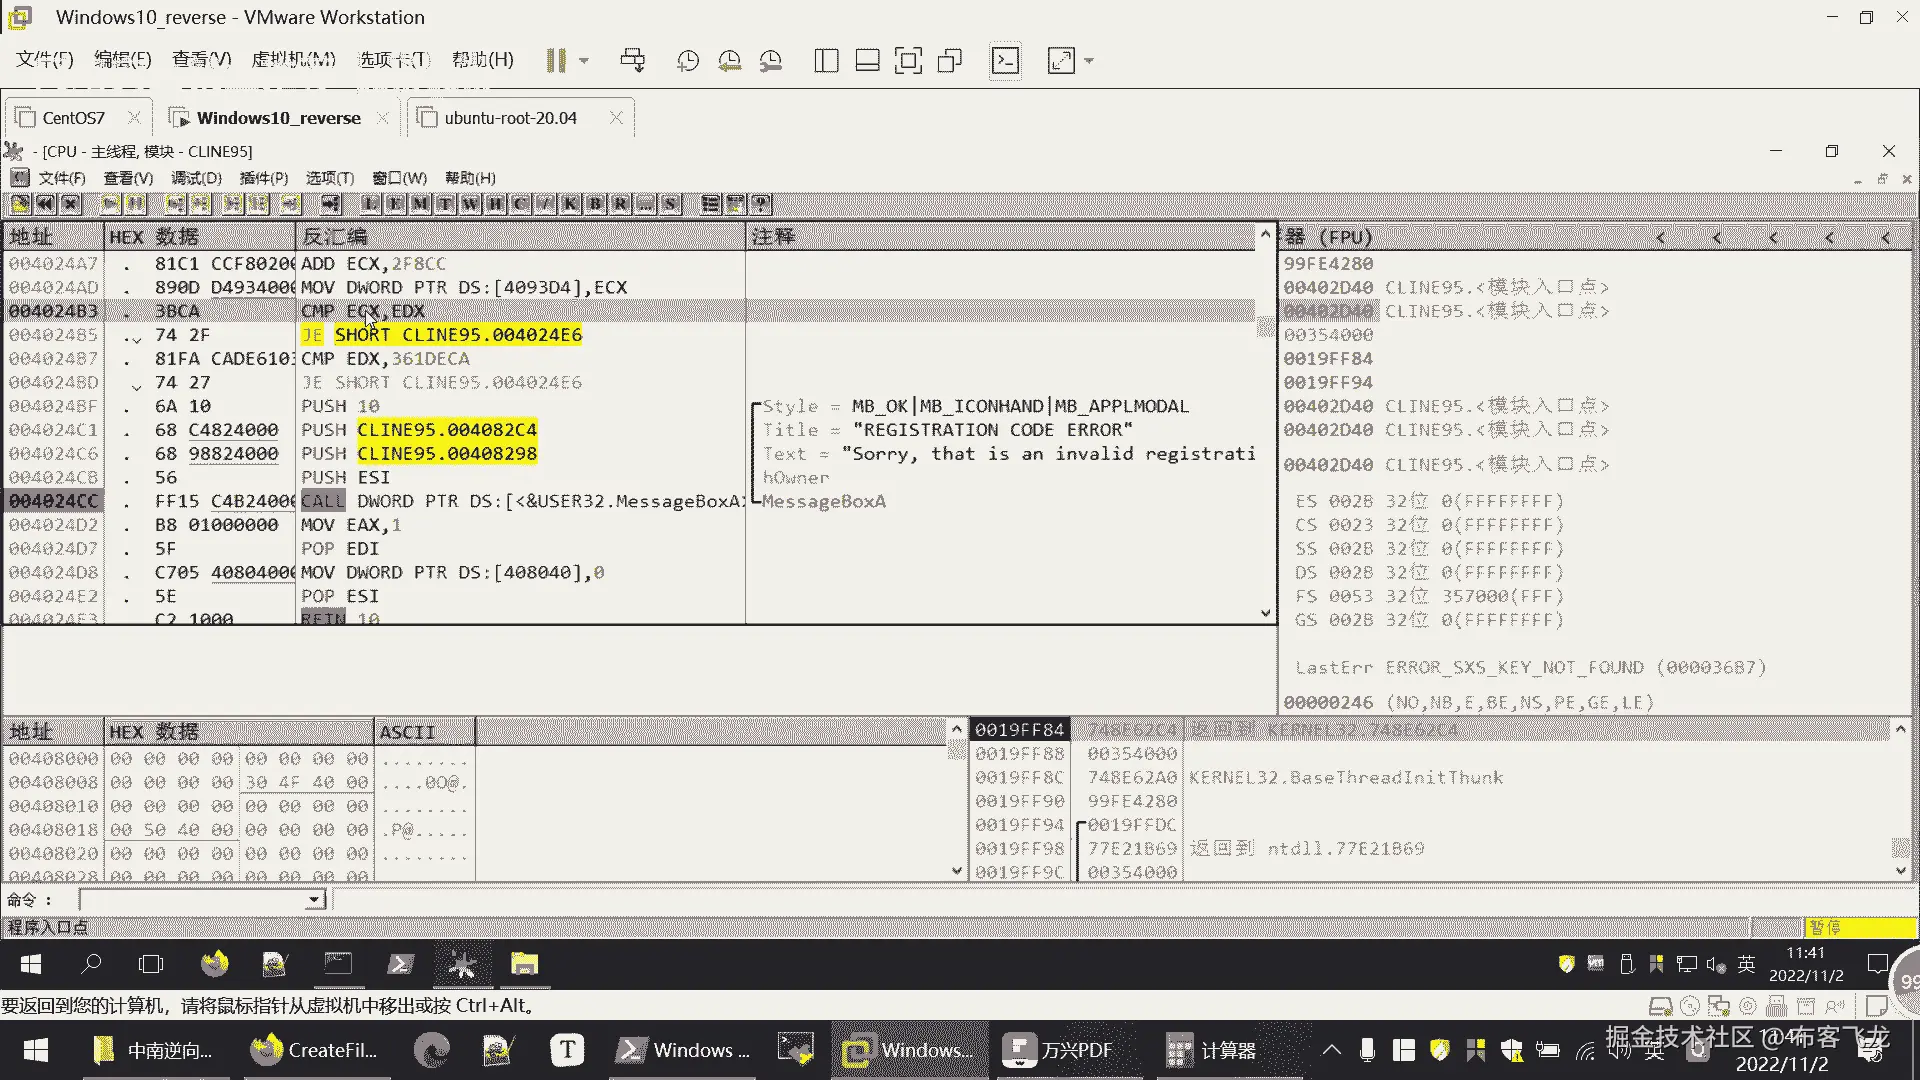
Task: Click in the command input field
Action: point(194,900)
